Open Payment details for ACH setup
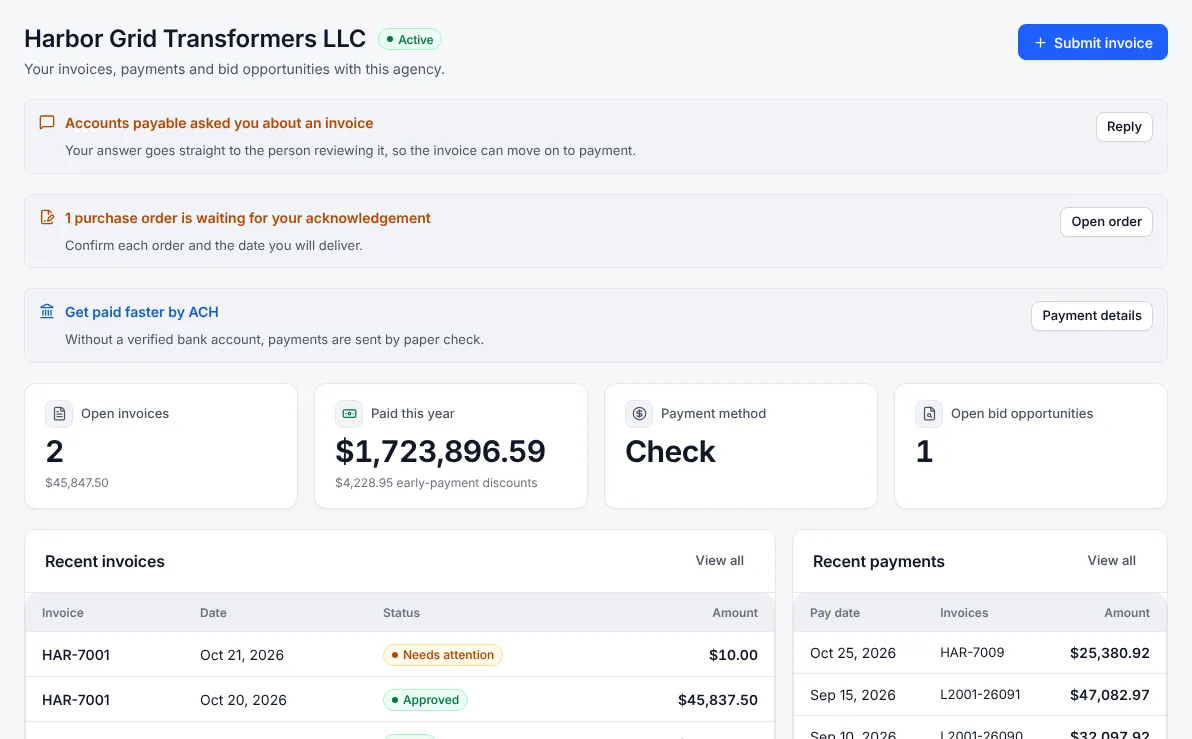The image size is (1192, 739). coord(1092,316)
